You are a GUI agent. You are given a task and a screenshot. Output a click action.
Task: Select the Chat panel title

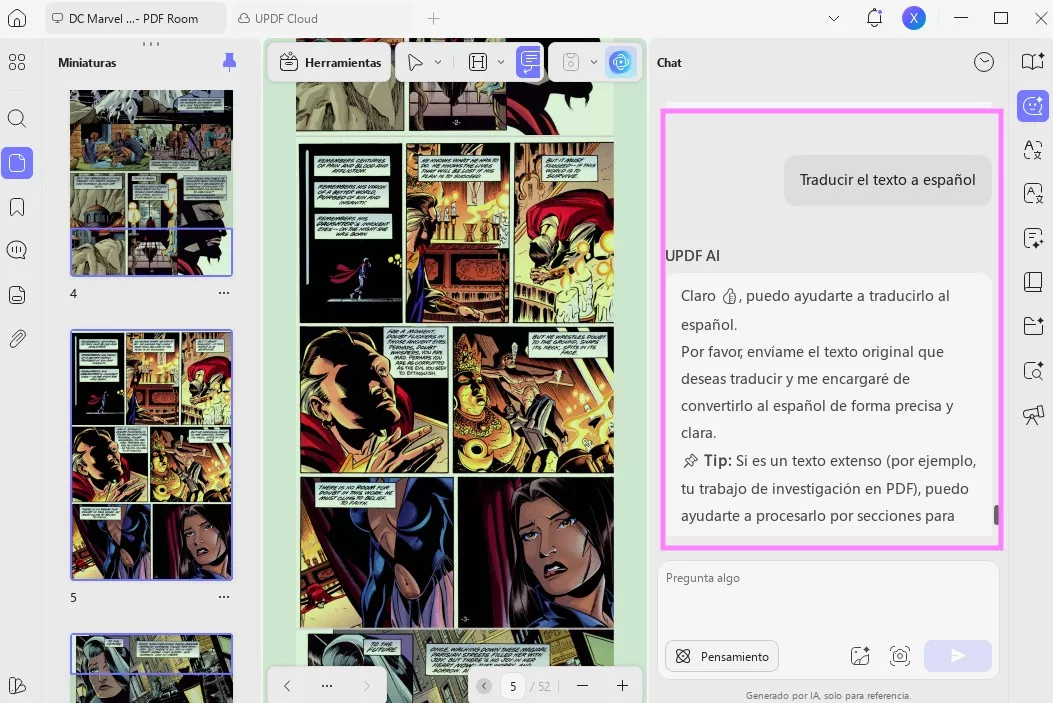coord(669,62)
